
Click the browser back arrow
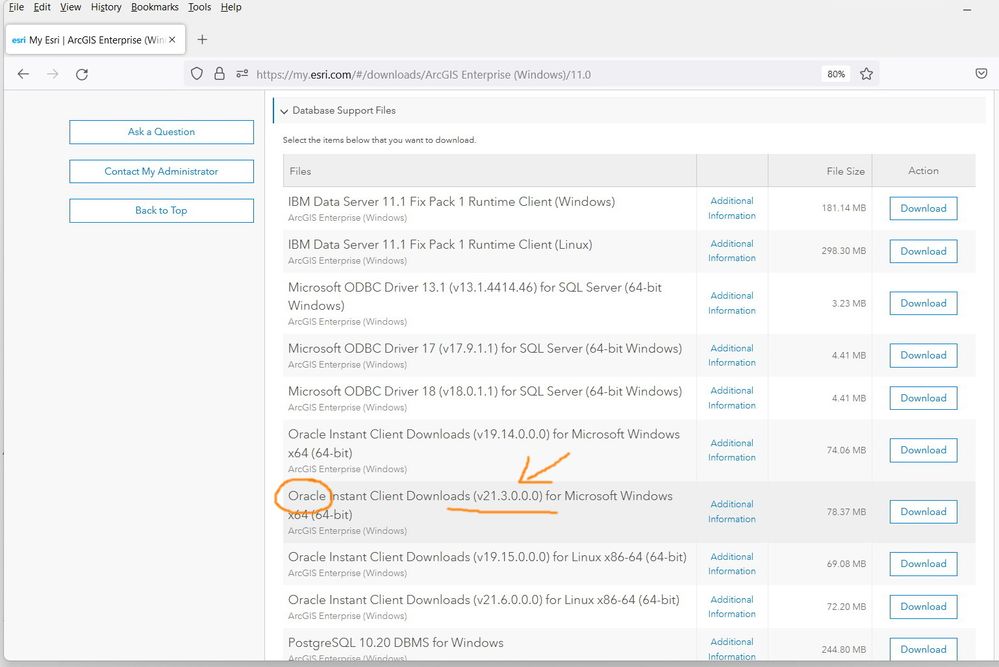24,74
